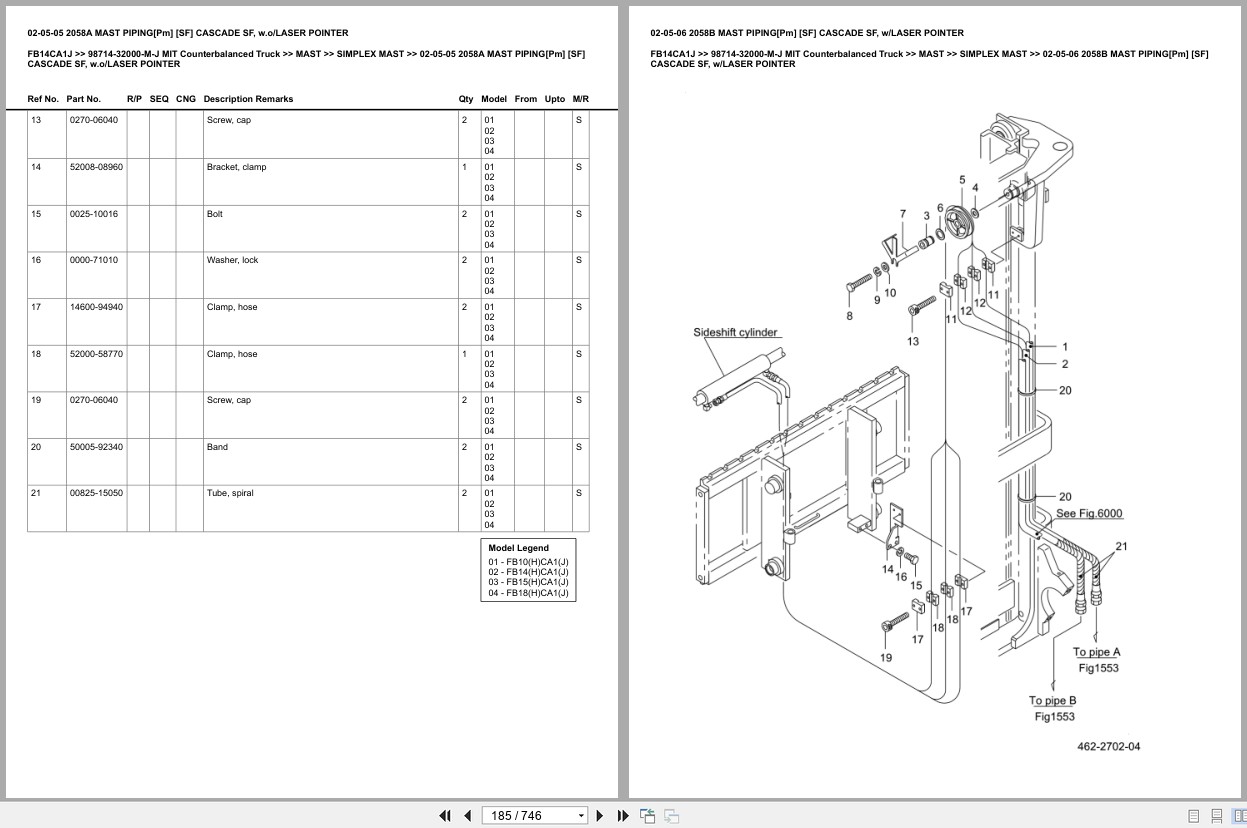Select part number 0270-06040 in row 19

(93, 400)
